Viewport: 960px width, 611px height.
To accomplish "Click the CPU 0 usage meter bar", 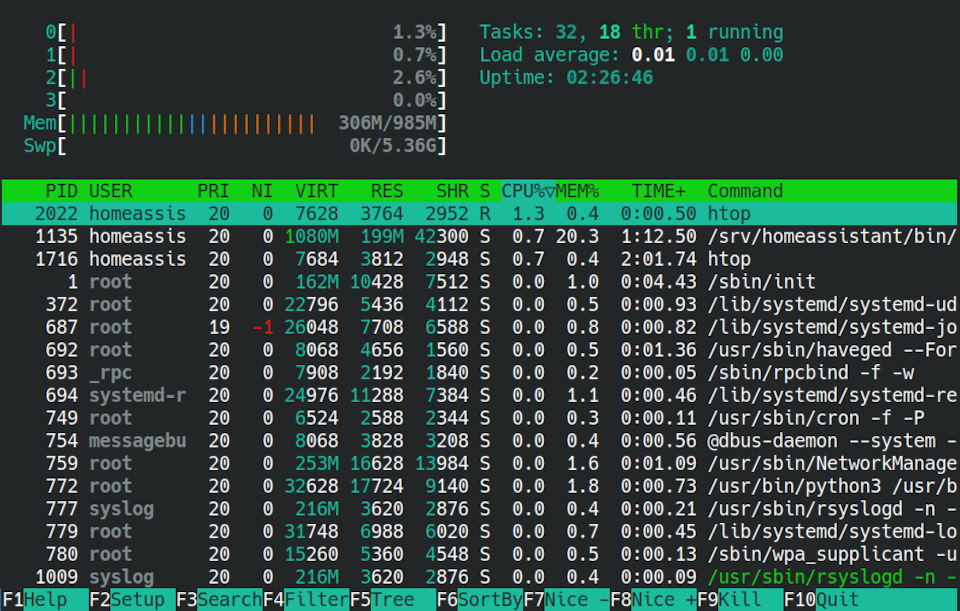I will click(246, 32).
